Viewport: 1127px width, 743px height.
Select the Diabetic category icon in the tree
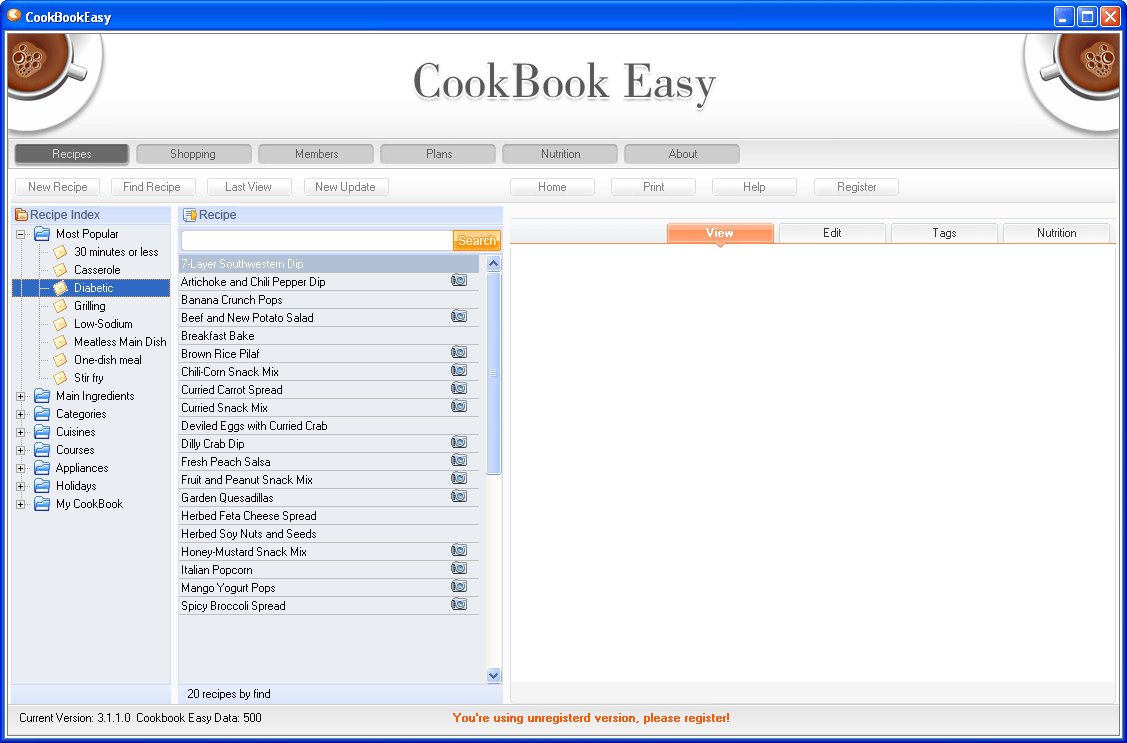(60, 287)
